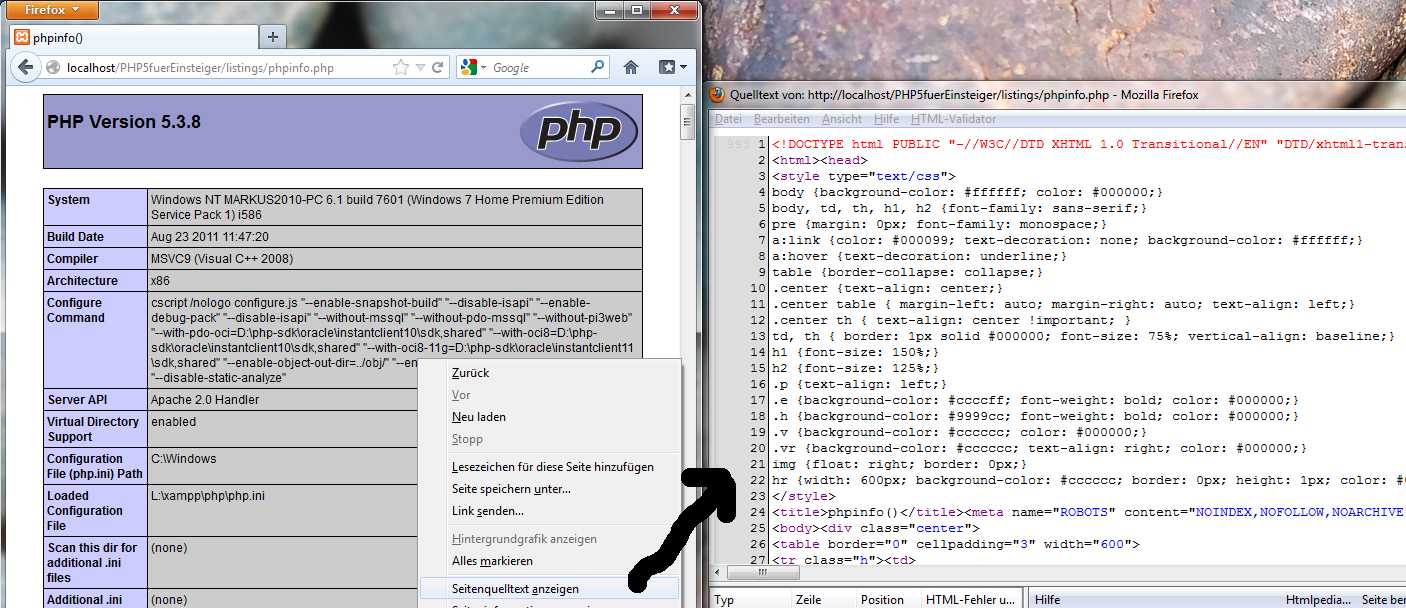Go back with the browser back arrow

25,68
